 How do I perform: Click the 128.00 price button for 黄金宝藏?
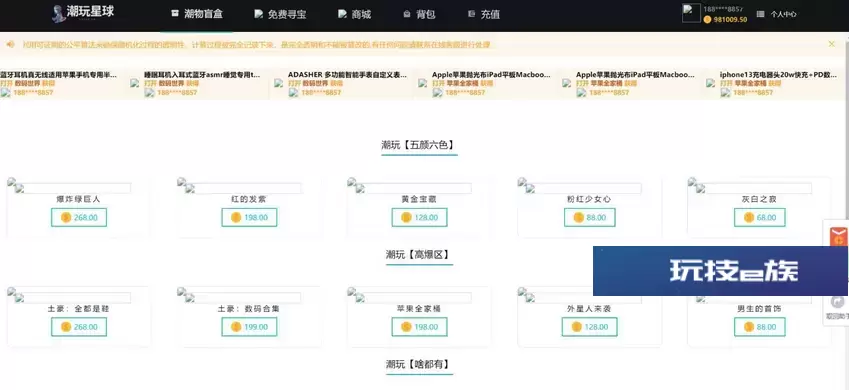click(419, 218)
